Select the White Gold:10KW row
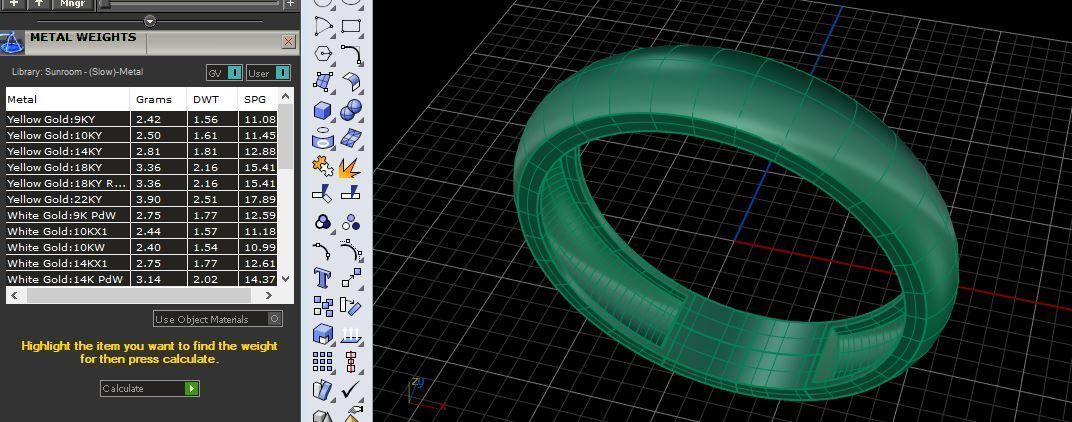This screenshot has height=422, width=1072. 142,247
